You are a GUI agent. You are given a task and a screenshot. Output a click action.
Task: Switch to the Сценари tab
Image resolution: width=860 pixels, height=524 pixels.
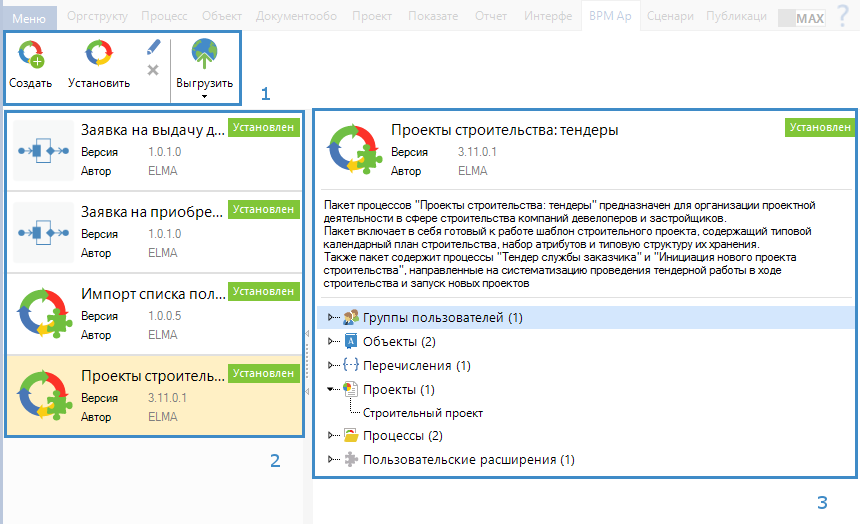point(669,17)
